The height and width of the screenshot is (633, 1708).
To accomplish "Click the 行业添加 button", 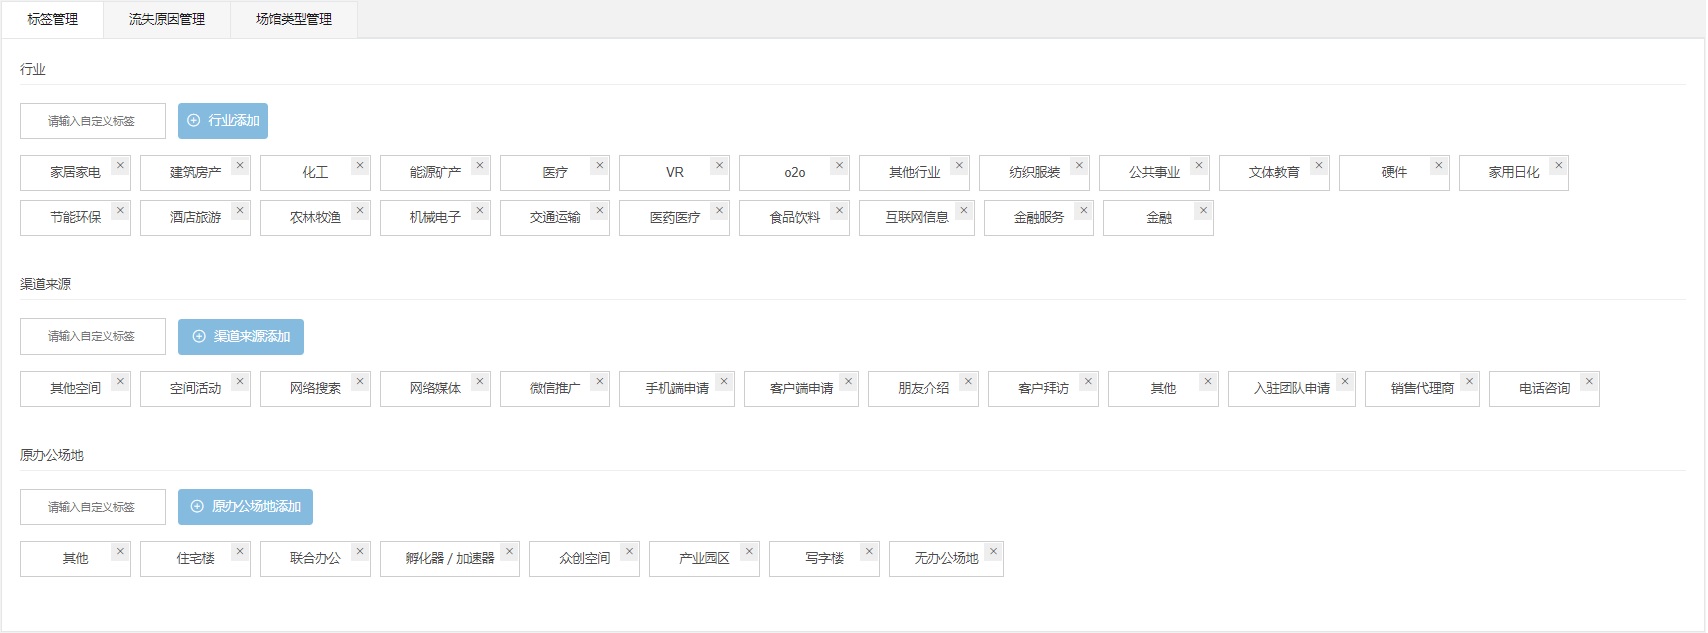I will pyautogui.click(x=223, y=121).
